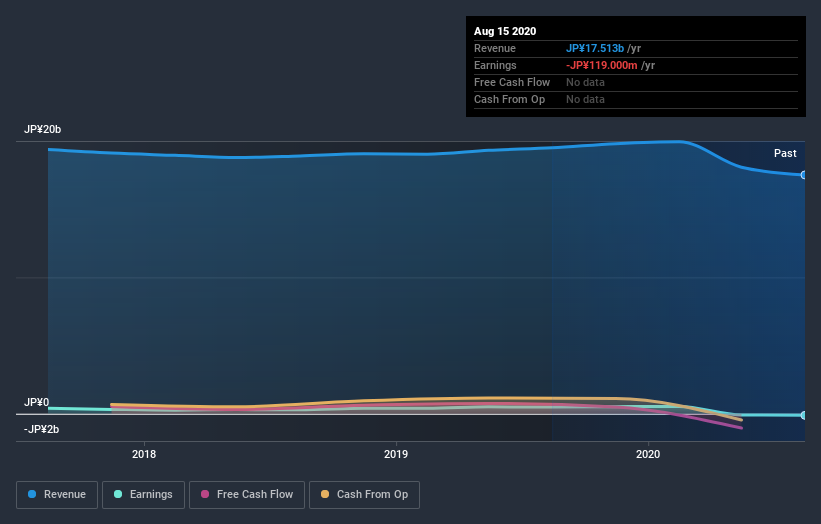Click the Revenue end-point marker on the chart
The image size is (821, 524).
(x=804, y=175)
